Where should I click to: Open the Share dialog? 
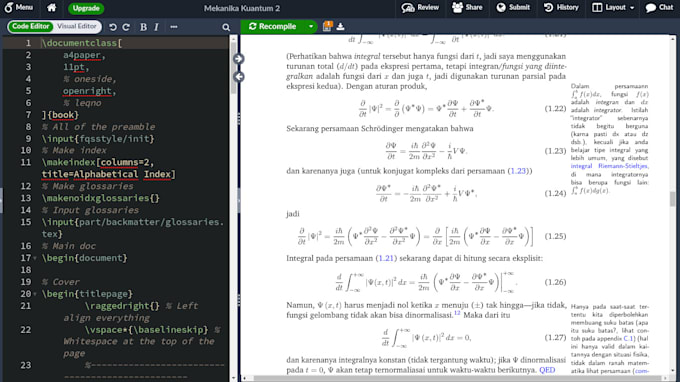click(x=467, y=7)
